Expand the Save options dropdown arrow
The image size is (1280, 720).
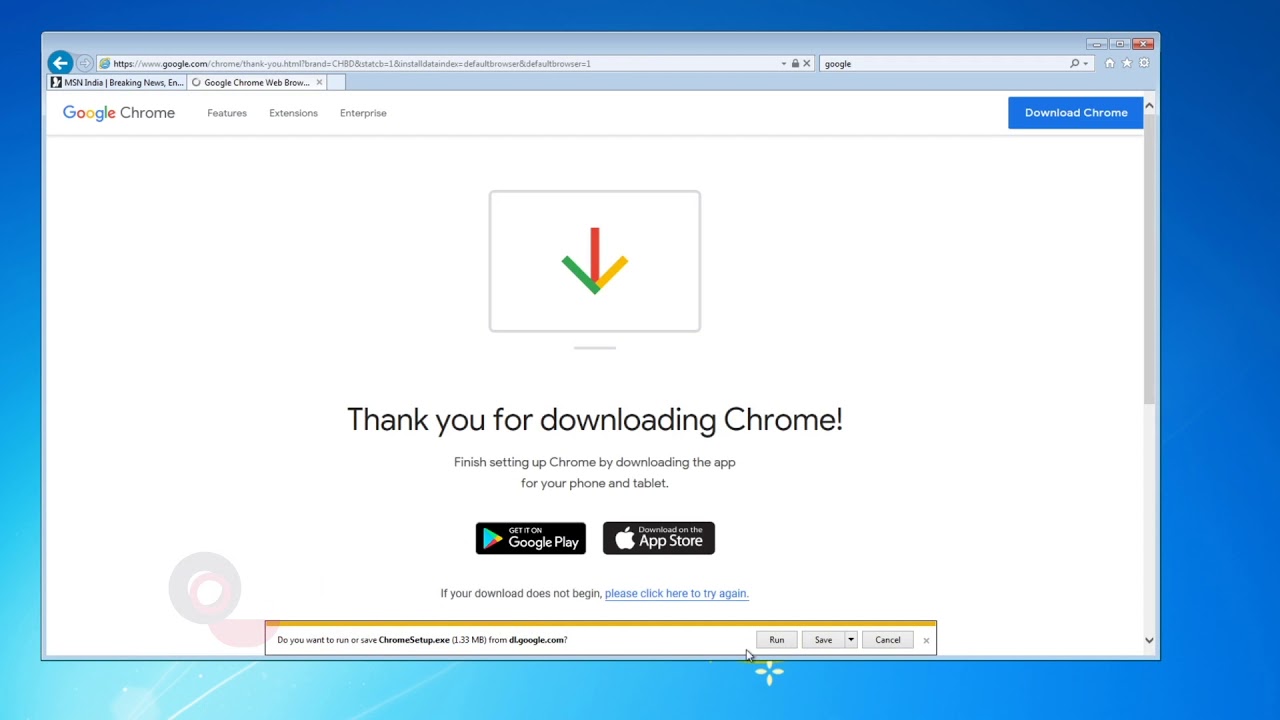tap(851, 640)
